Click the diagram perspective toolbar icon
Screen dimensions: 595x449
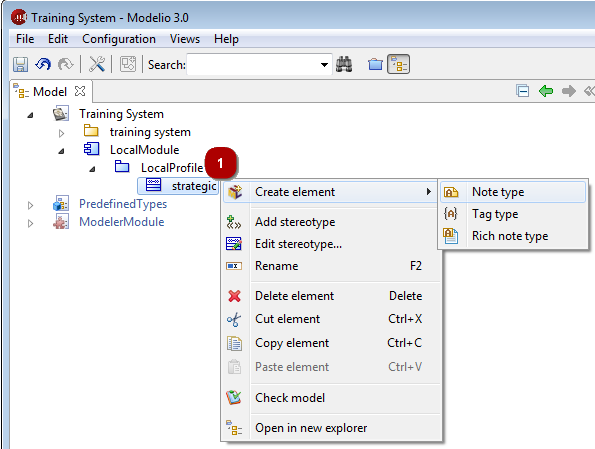pos(128,64)
